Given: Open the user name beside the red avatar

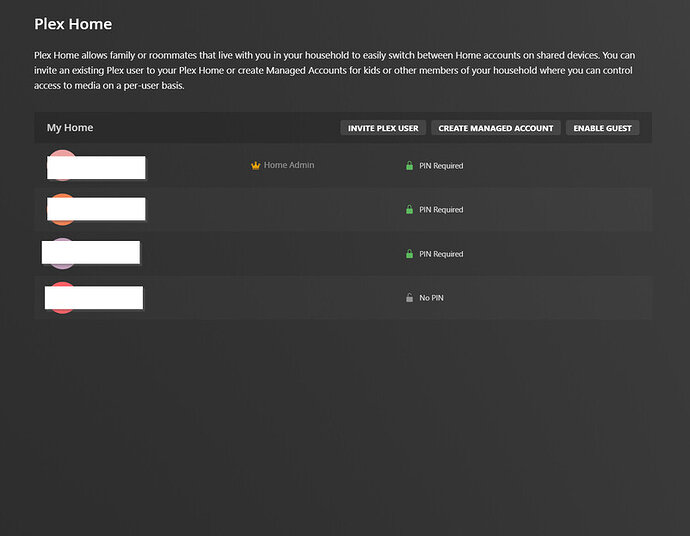Looking at the screenshot, I should [x=95, y=297].
